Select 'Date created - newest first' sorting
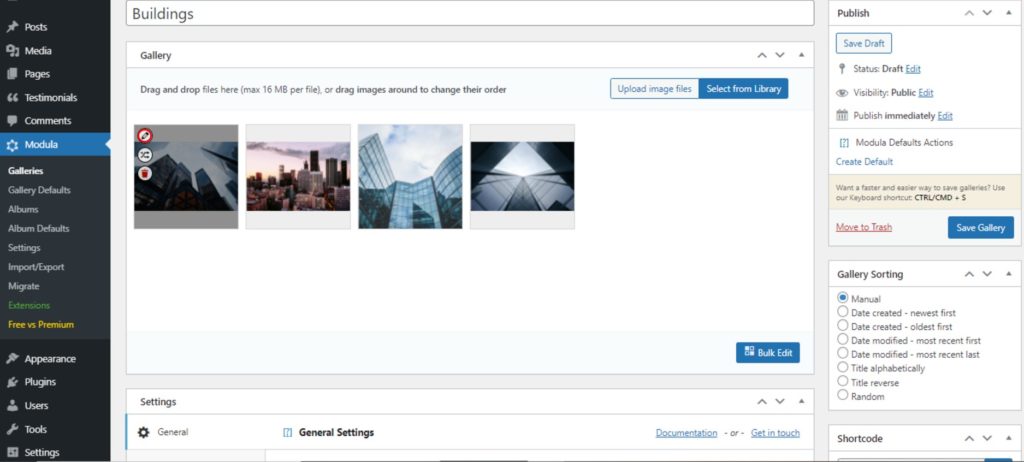Image resolution: width=1024 pixels, height=462 pixels. click(x=843, y=312)
